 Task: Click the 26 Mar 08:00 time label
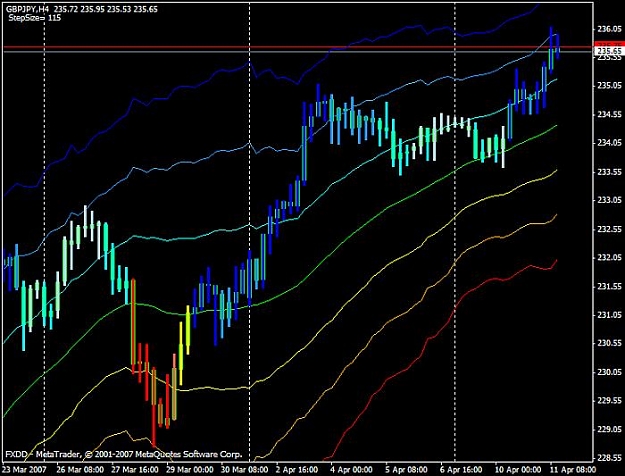pyautogui.click(x=80, y=470)
